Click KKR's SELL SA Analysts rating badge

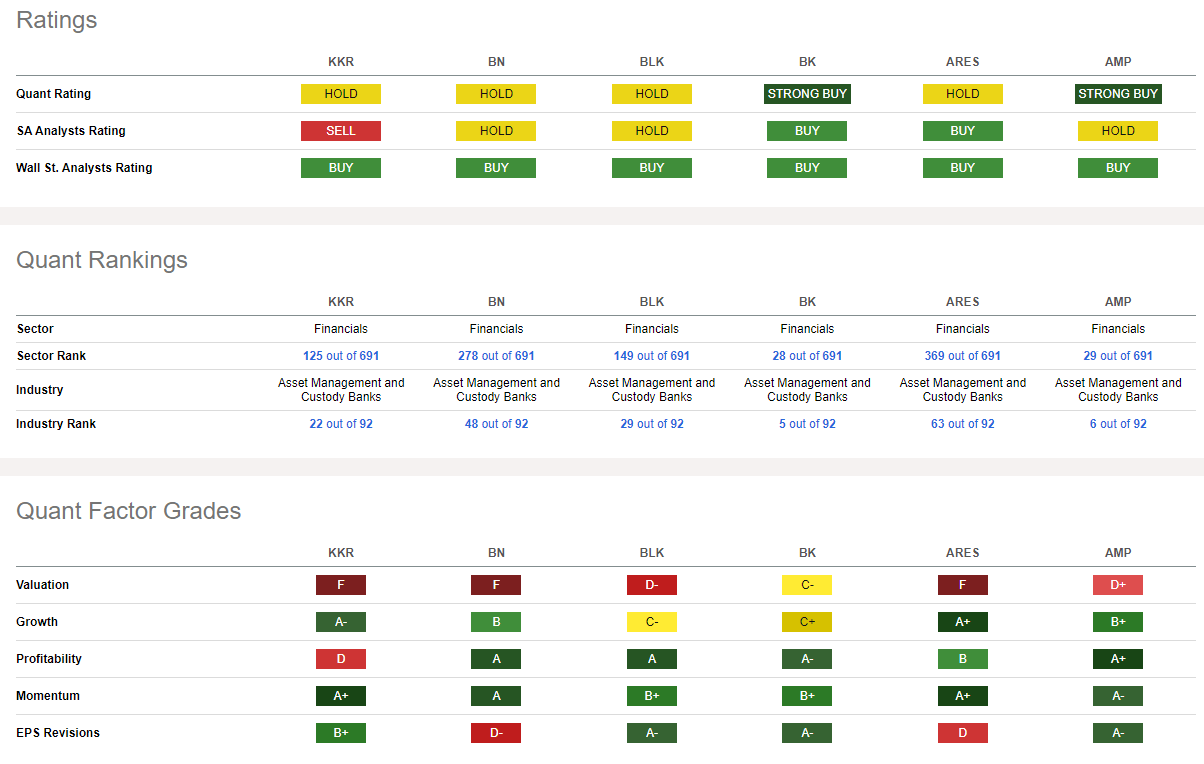[341, 131]
